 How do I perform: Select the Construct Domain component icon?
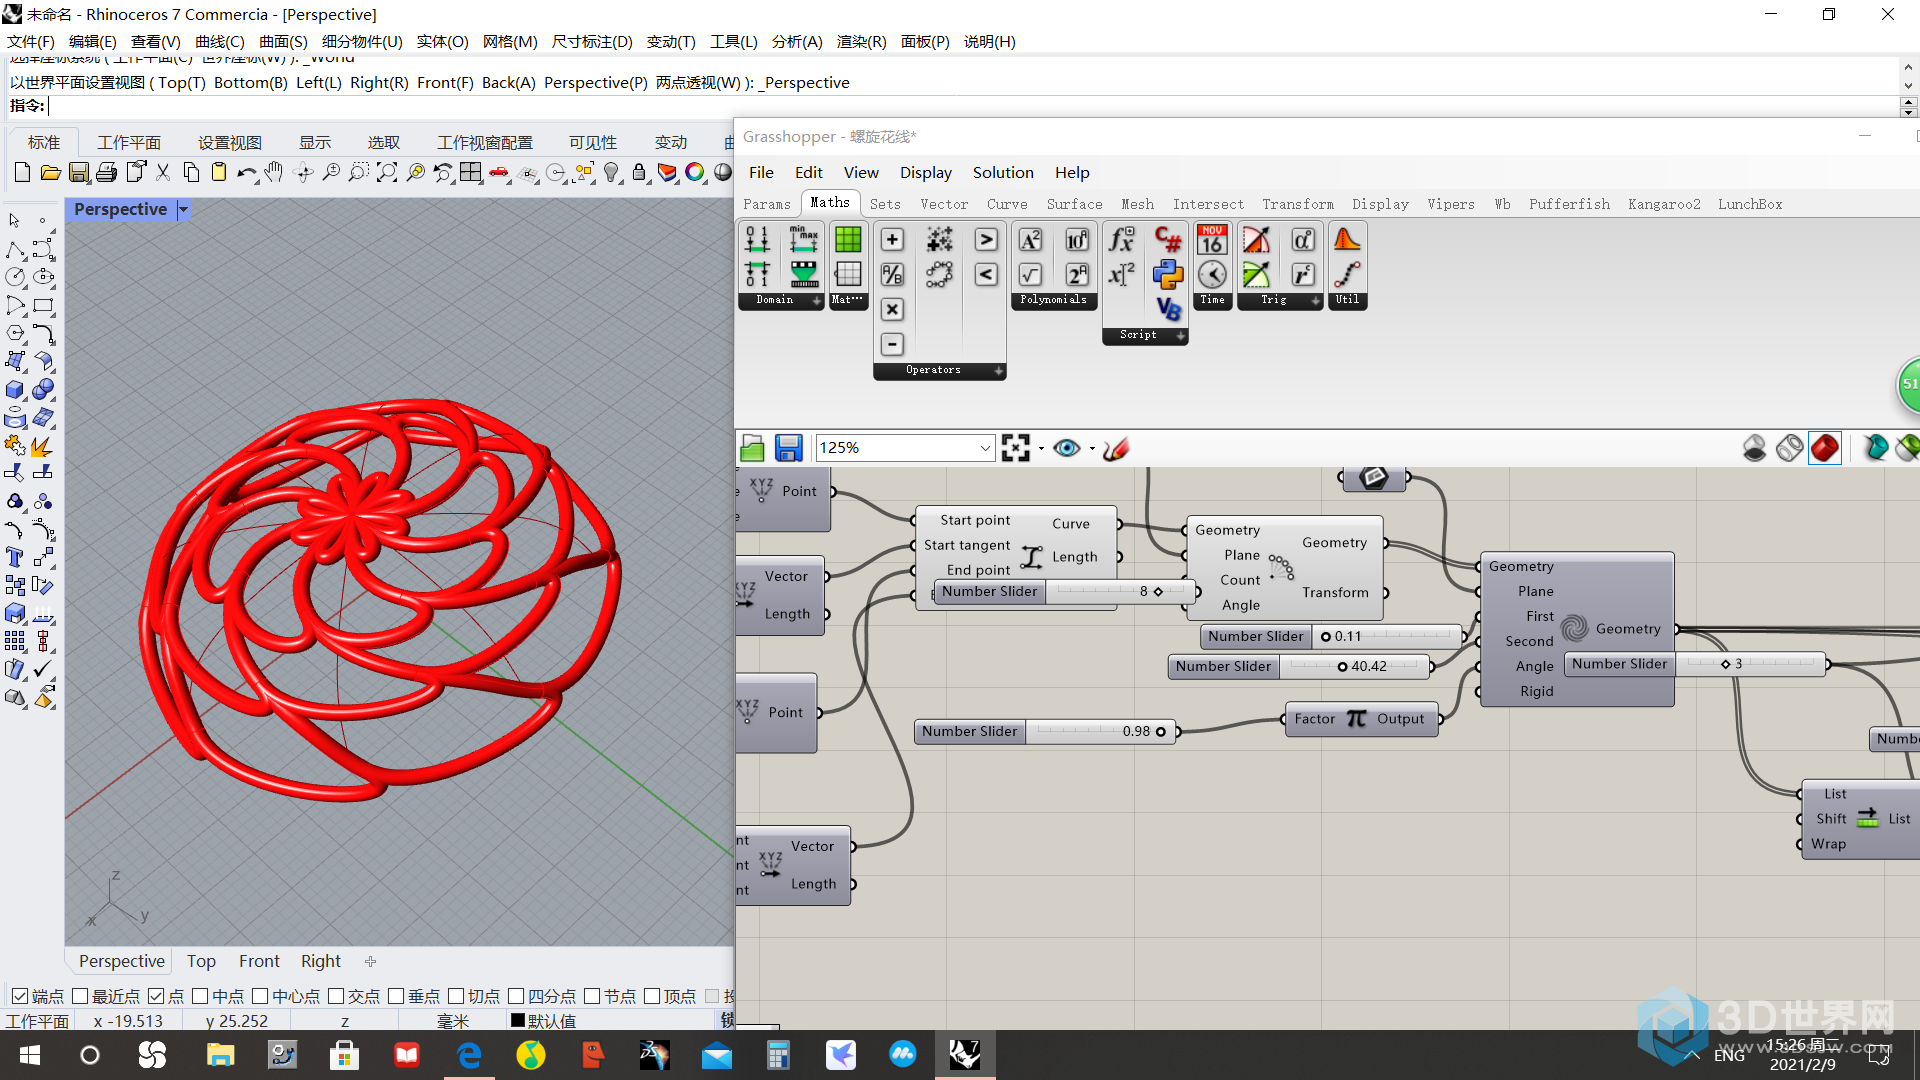pyautogui.click(x=757, y=240)
